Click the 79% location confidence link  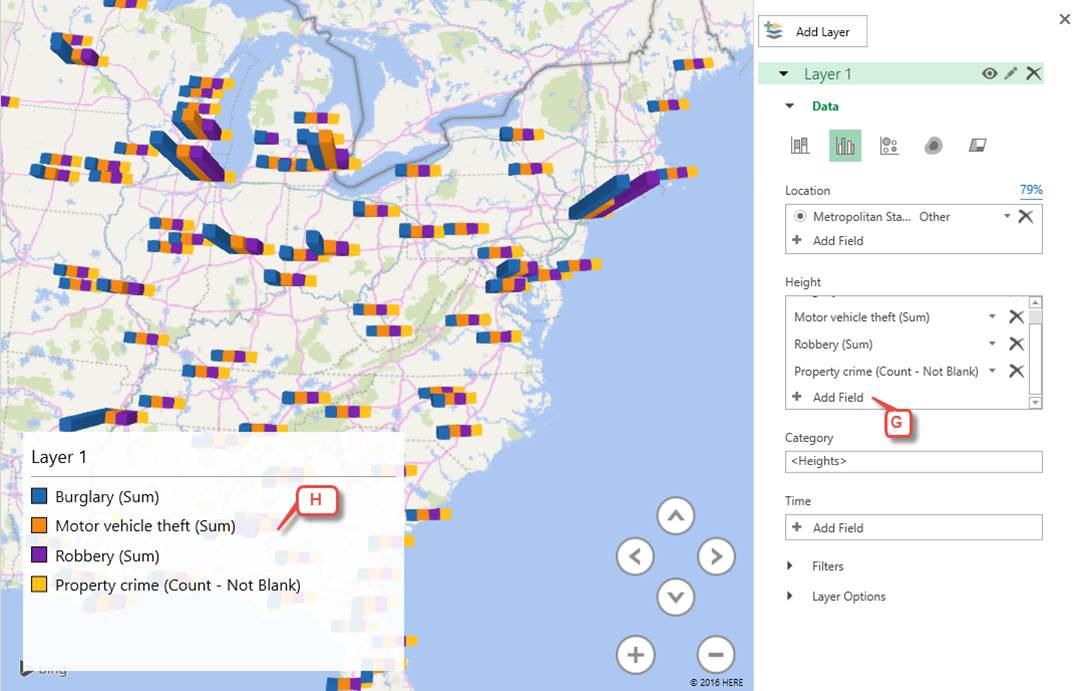(1031, 189)
